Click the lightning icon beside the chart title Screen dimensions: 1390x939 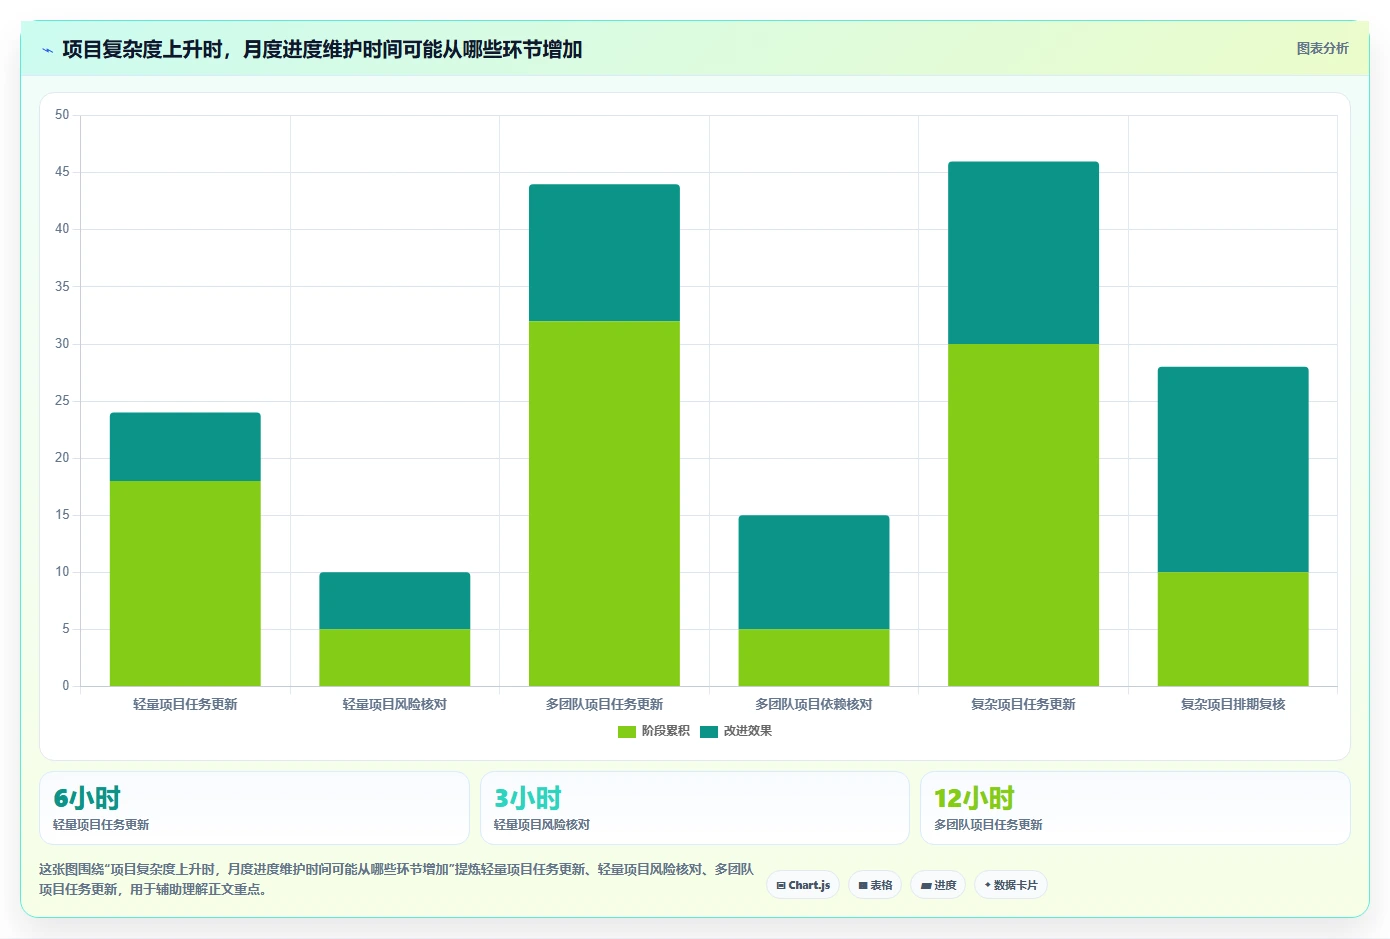(x=47, y=50)
